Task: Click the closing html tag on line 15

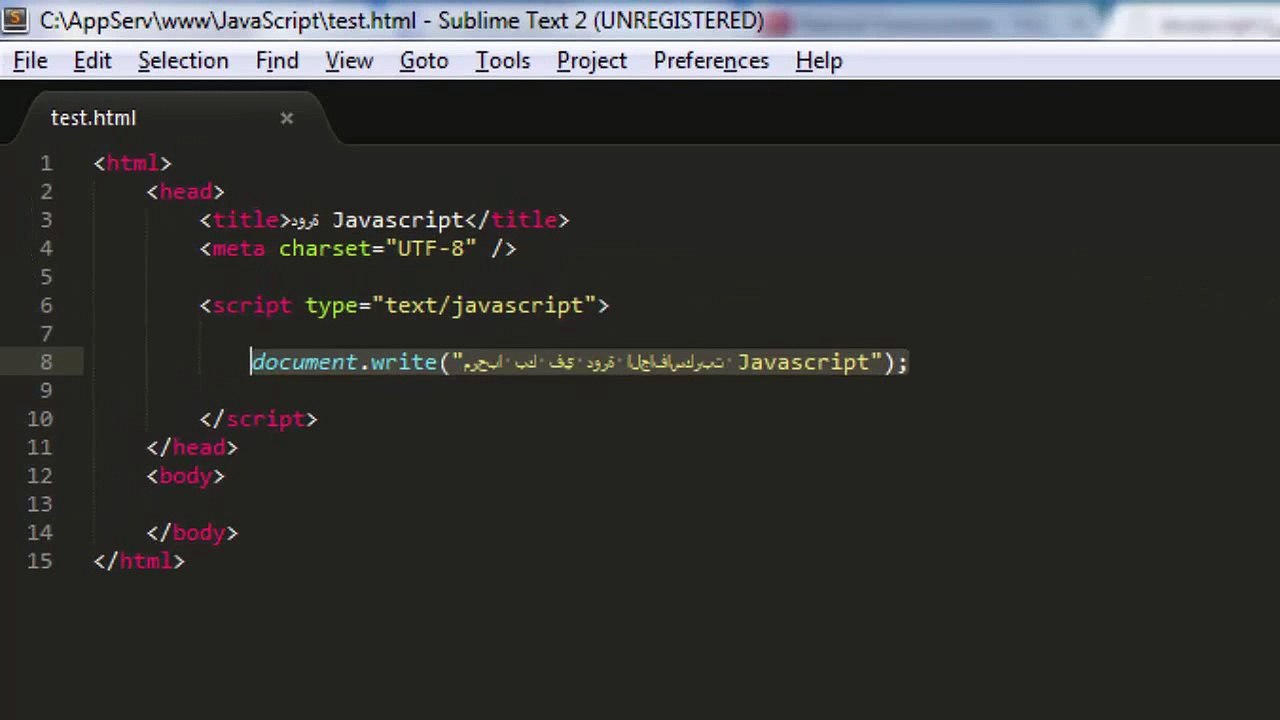Action: [x=139, y=561]
